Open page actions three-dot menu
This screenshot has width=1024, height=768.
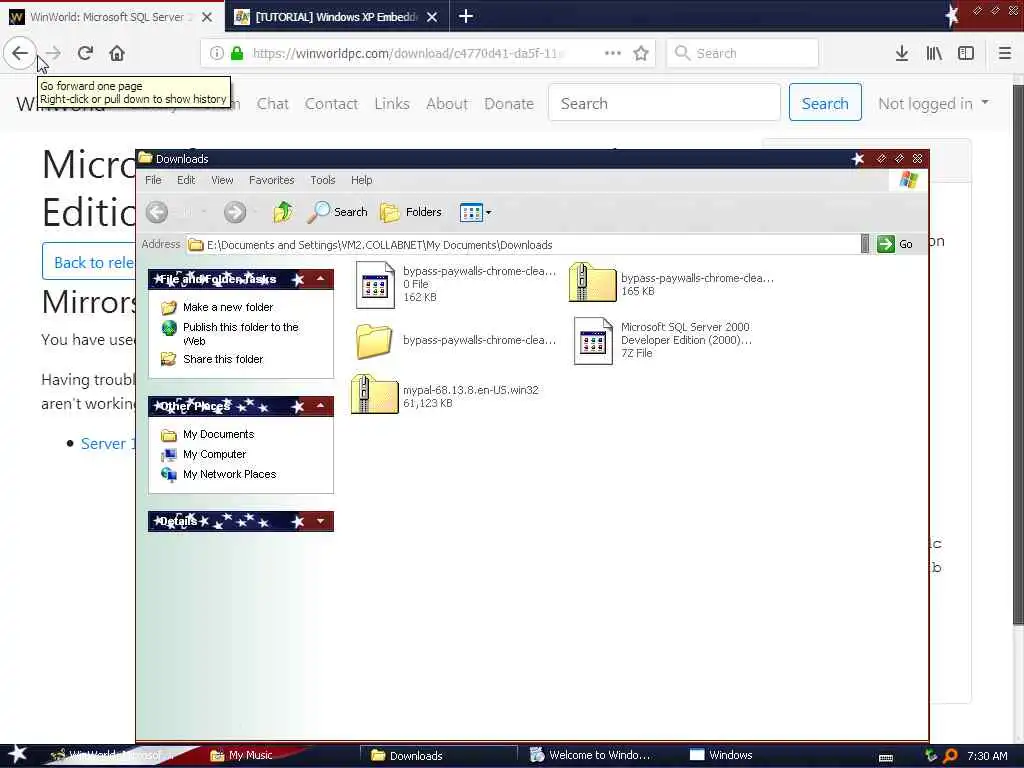pyautogui.click(x=613, y=53)
